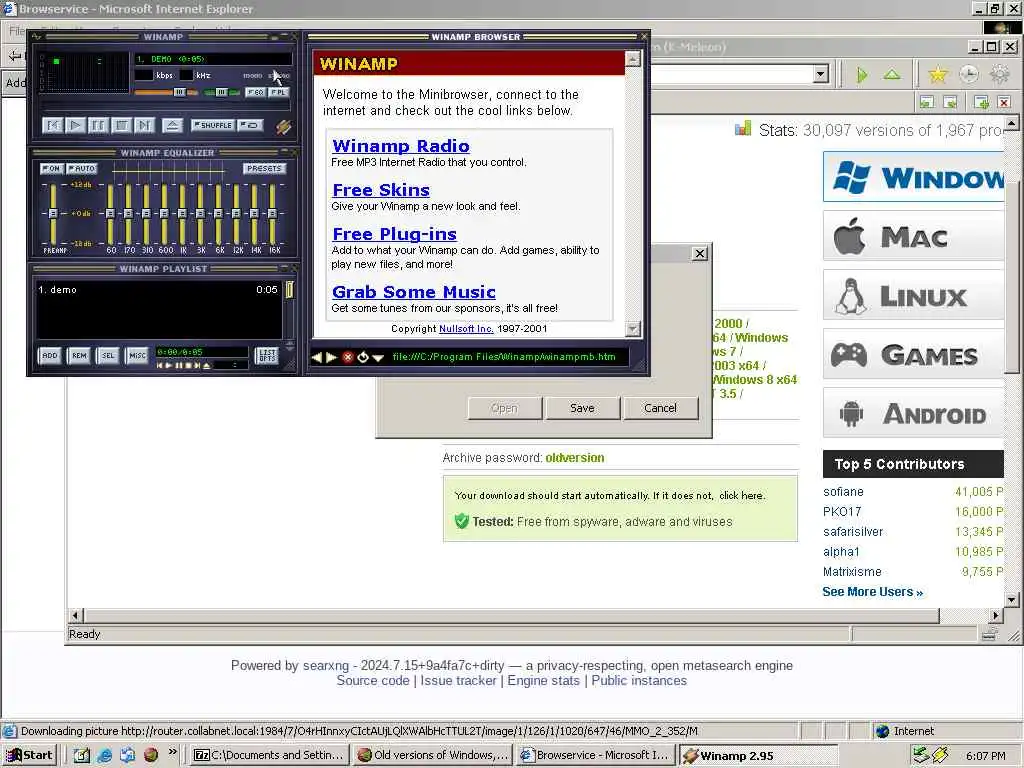Open the Linux category banner
The height and width of the screenshot is (768, 1024).
[x=913, y=295]
